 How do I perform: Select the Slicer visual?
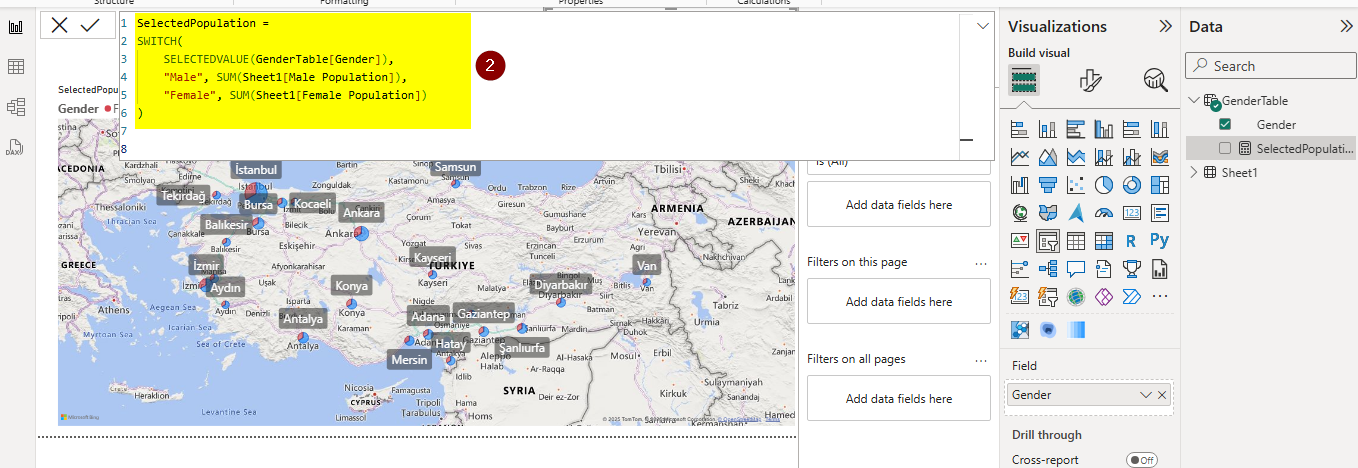[1048, 241]
